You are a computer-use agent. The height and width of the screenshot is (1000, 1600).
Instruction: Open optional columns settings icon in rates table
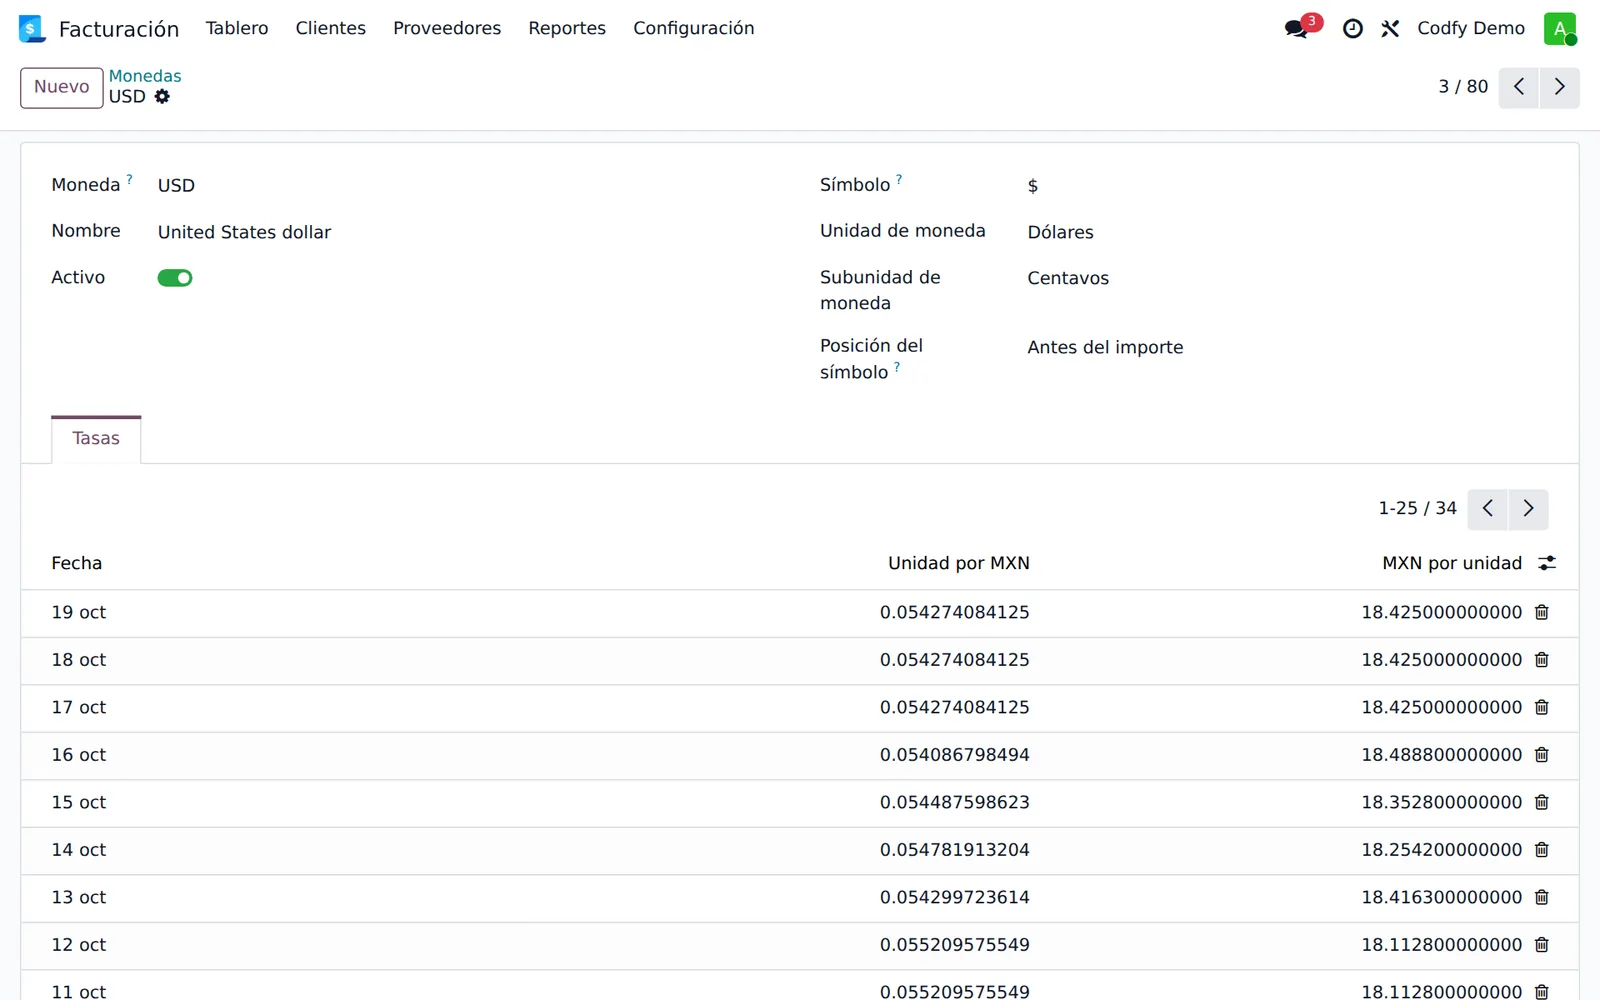click(1547, 563)
